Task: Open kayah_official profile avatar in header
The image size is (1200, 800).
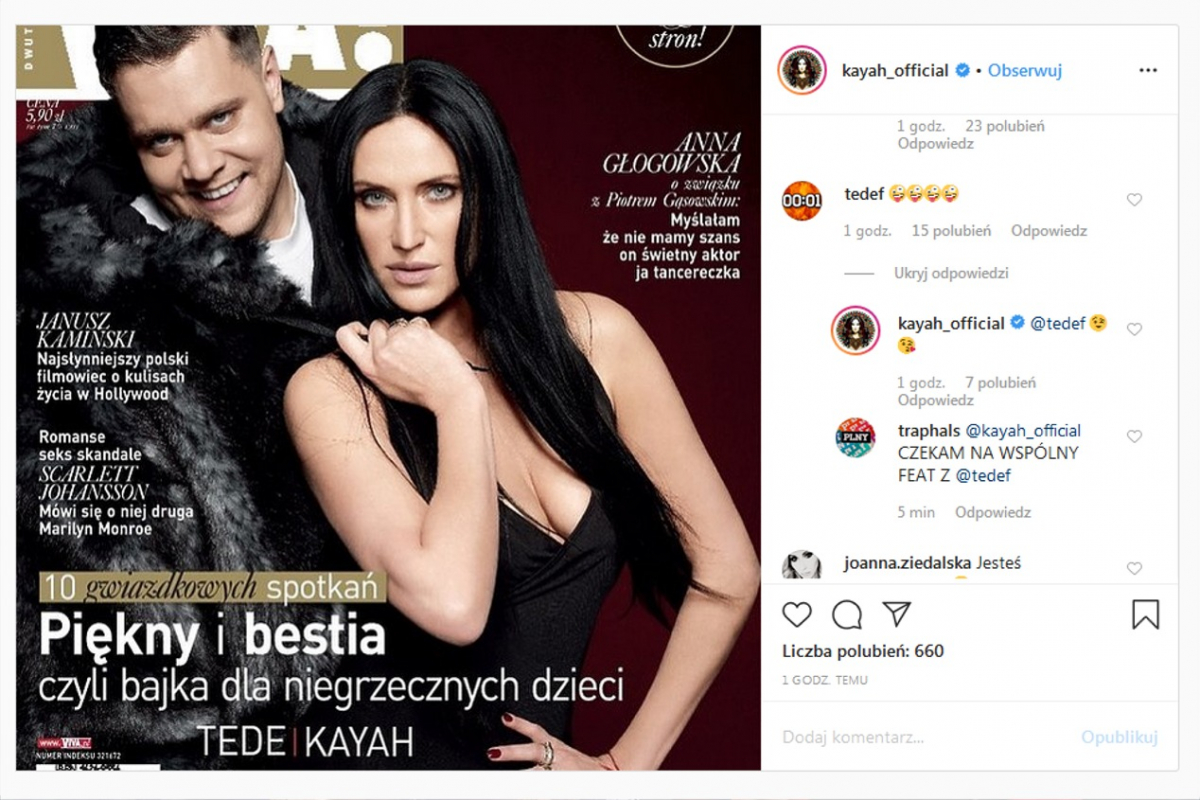Action: click(x=802, y=70)
